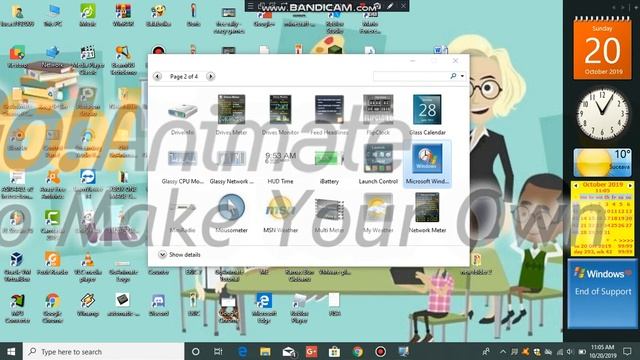The width and height of the screenshot is (640, 360).
Task: Select the Launch Control gadget
Action: (378, 164)
